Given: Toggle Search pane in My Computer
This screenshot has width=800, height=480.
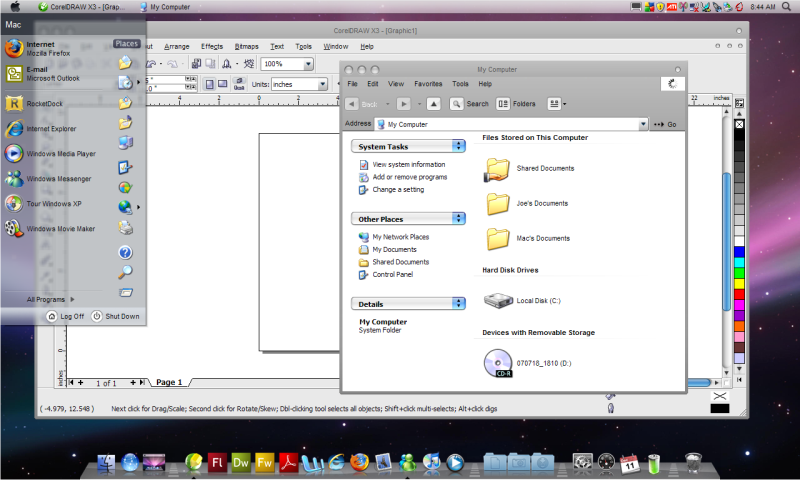Looking at the screenshot, I should [x=469, y=104].
